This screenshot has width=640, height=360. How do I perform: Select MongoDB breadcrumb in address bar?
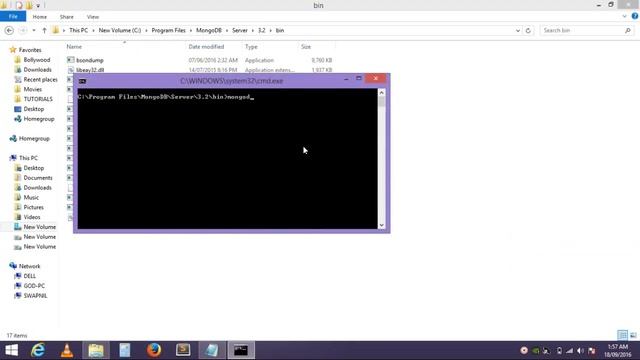pyautogui.click(x=209, y=31)
